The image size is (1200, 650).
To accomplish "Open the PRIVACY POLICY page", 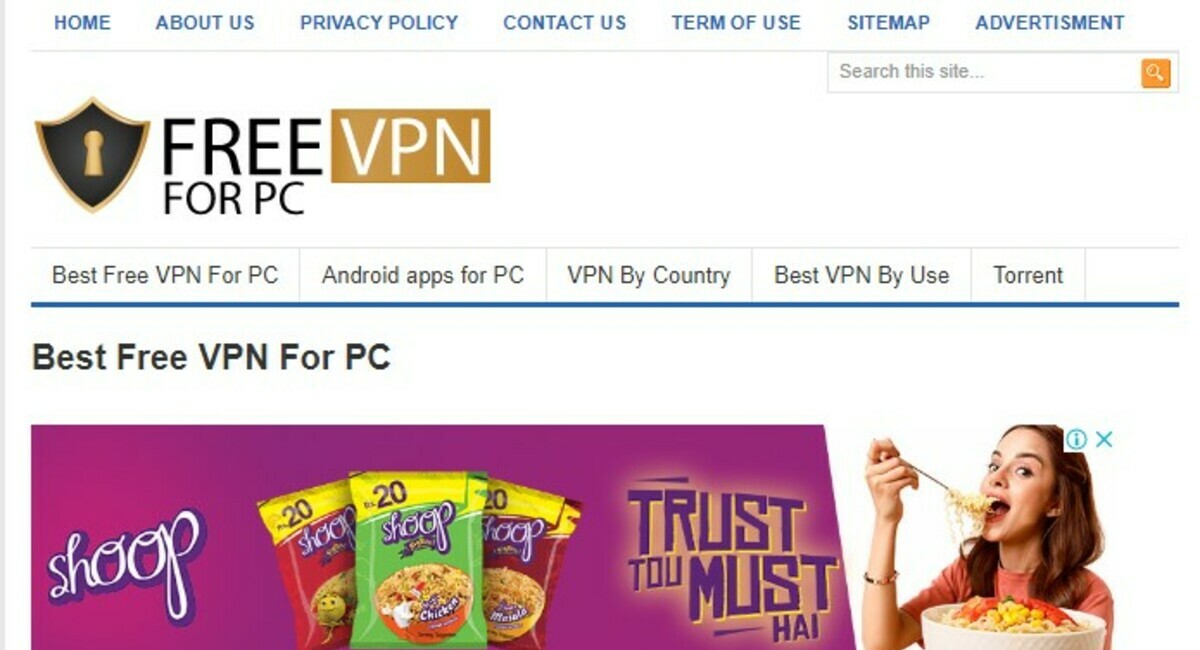I will [x=379, y=22].
